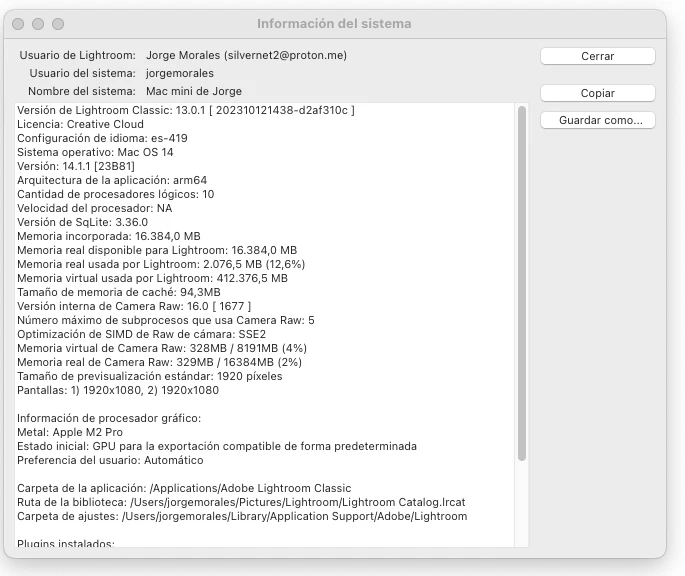
Task: Click the red close window button
Action: [x=18, y=24]
